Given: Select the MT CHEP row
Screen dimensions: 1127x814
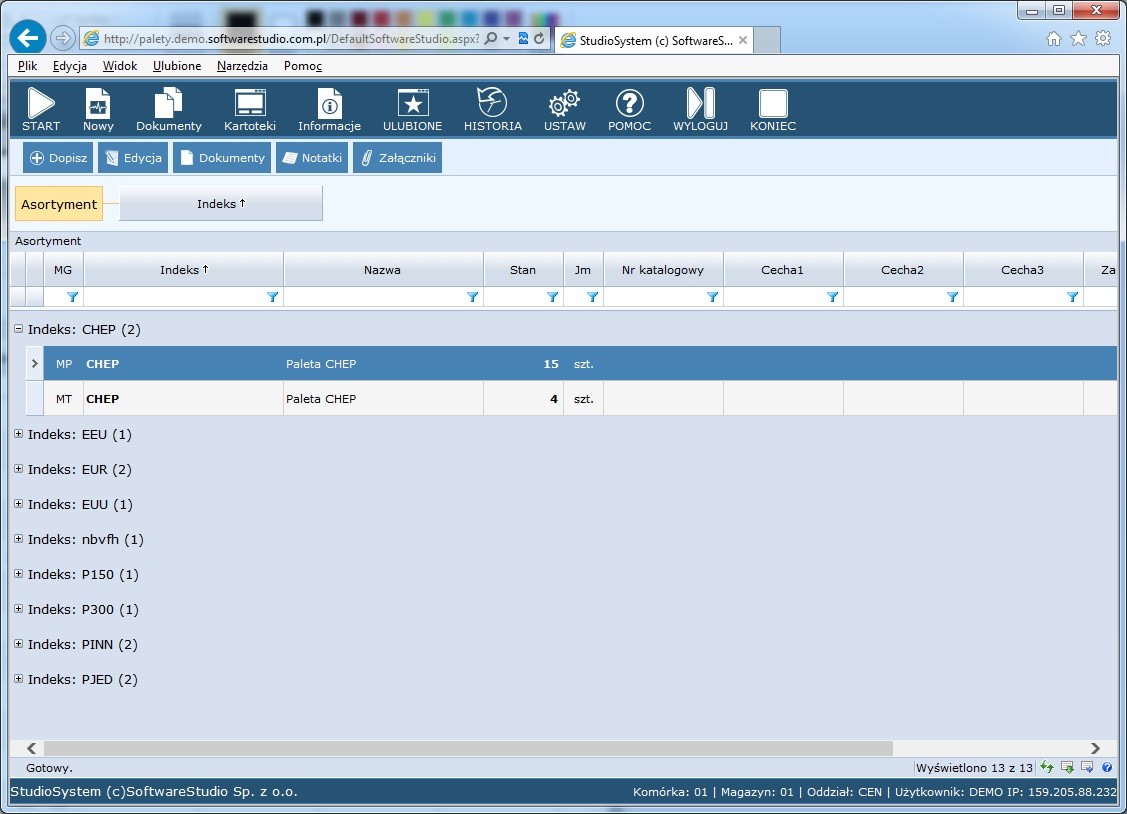Looking at the screenshot, I should tap(300, 399).
